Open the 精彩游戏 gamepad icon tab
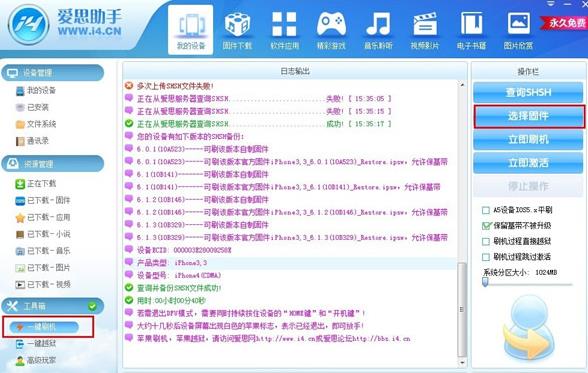 pos(331,31)
